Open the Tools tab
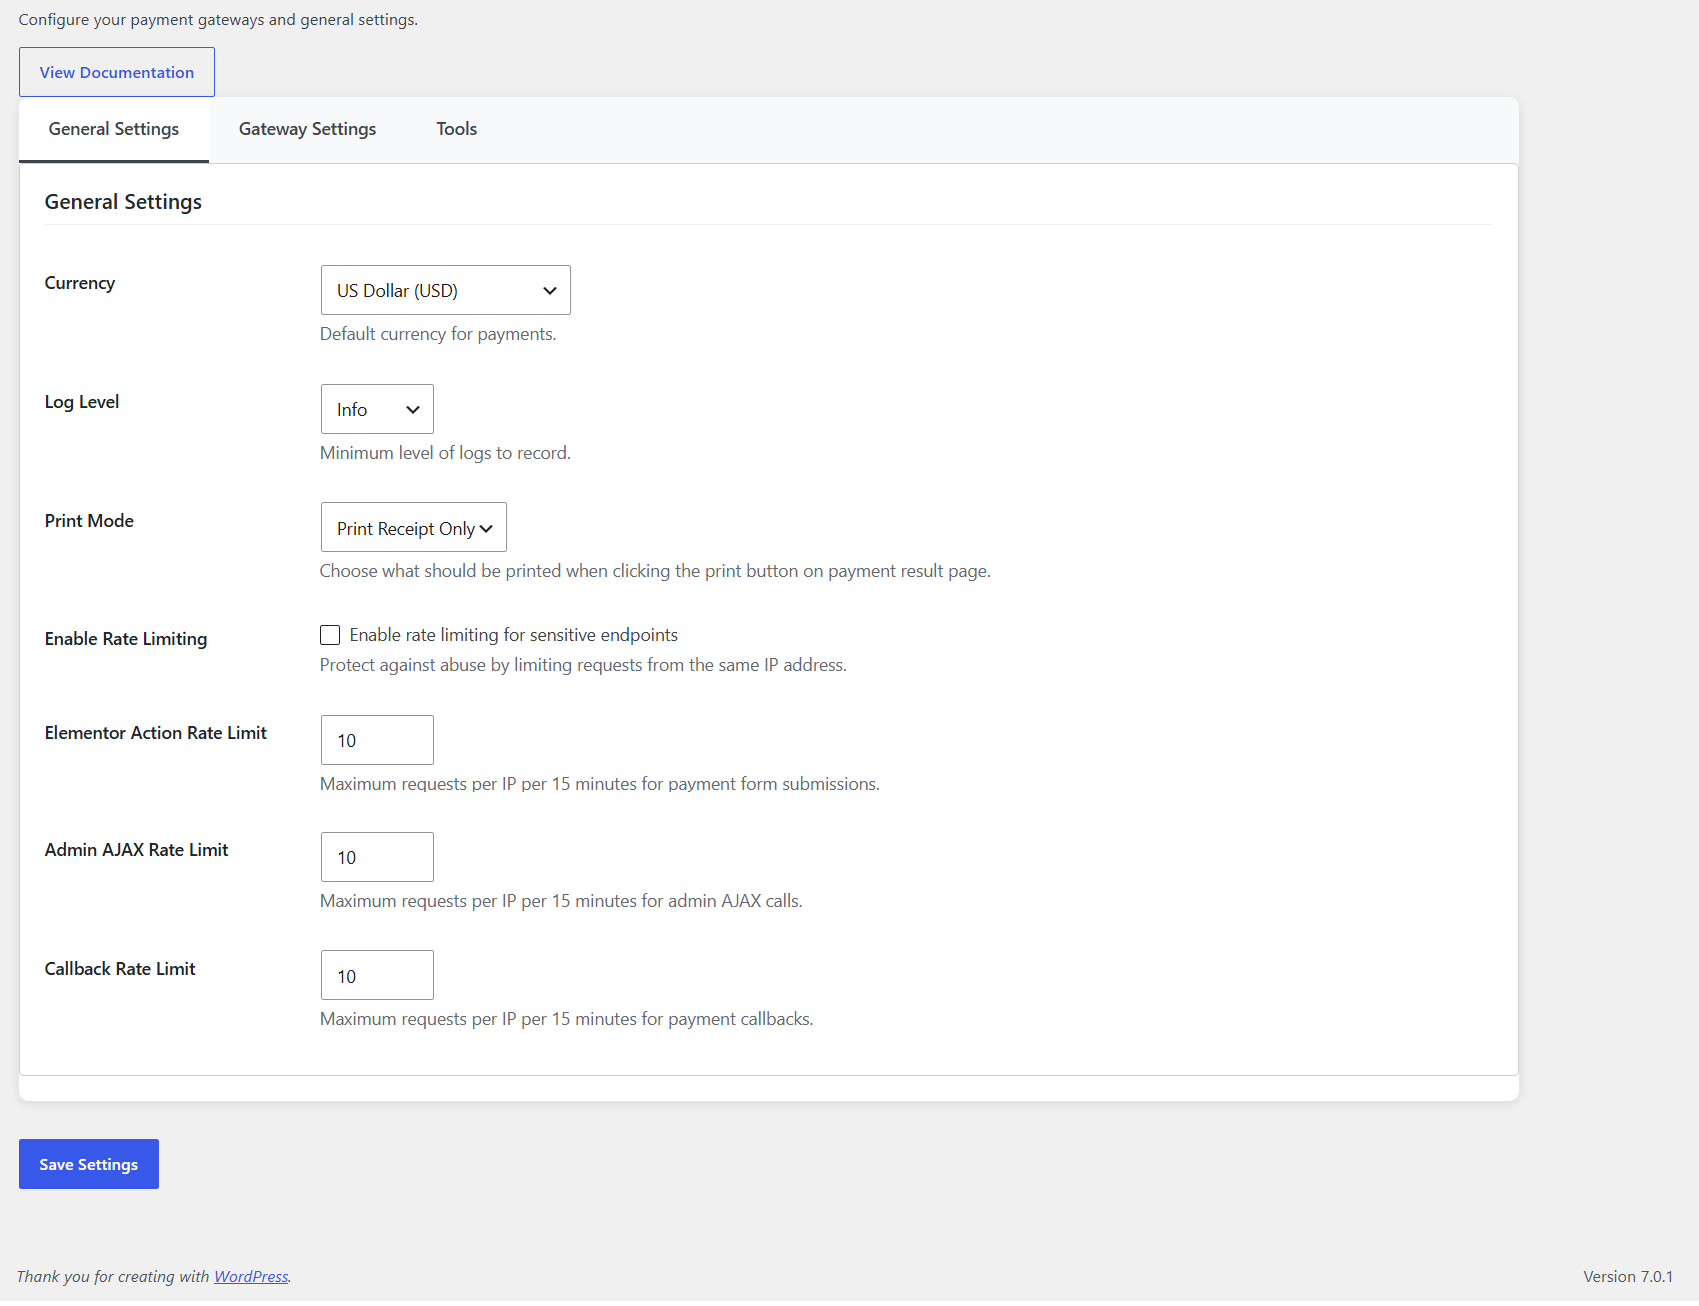This screenshot has height=1306, width=1699. pos(457,129)
